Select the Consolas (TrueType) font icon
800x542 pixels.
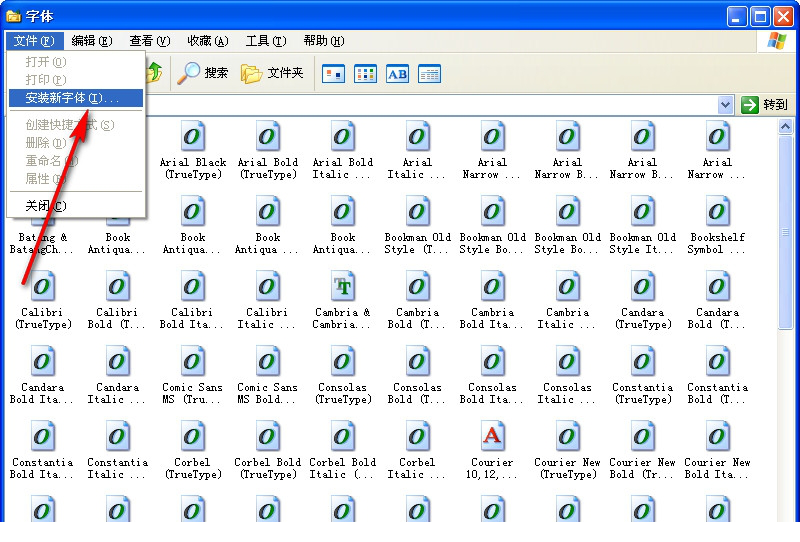pyautogui.click(x=343, y=362)
